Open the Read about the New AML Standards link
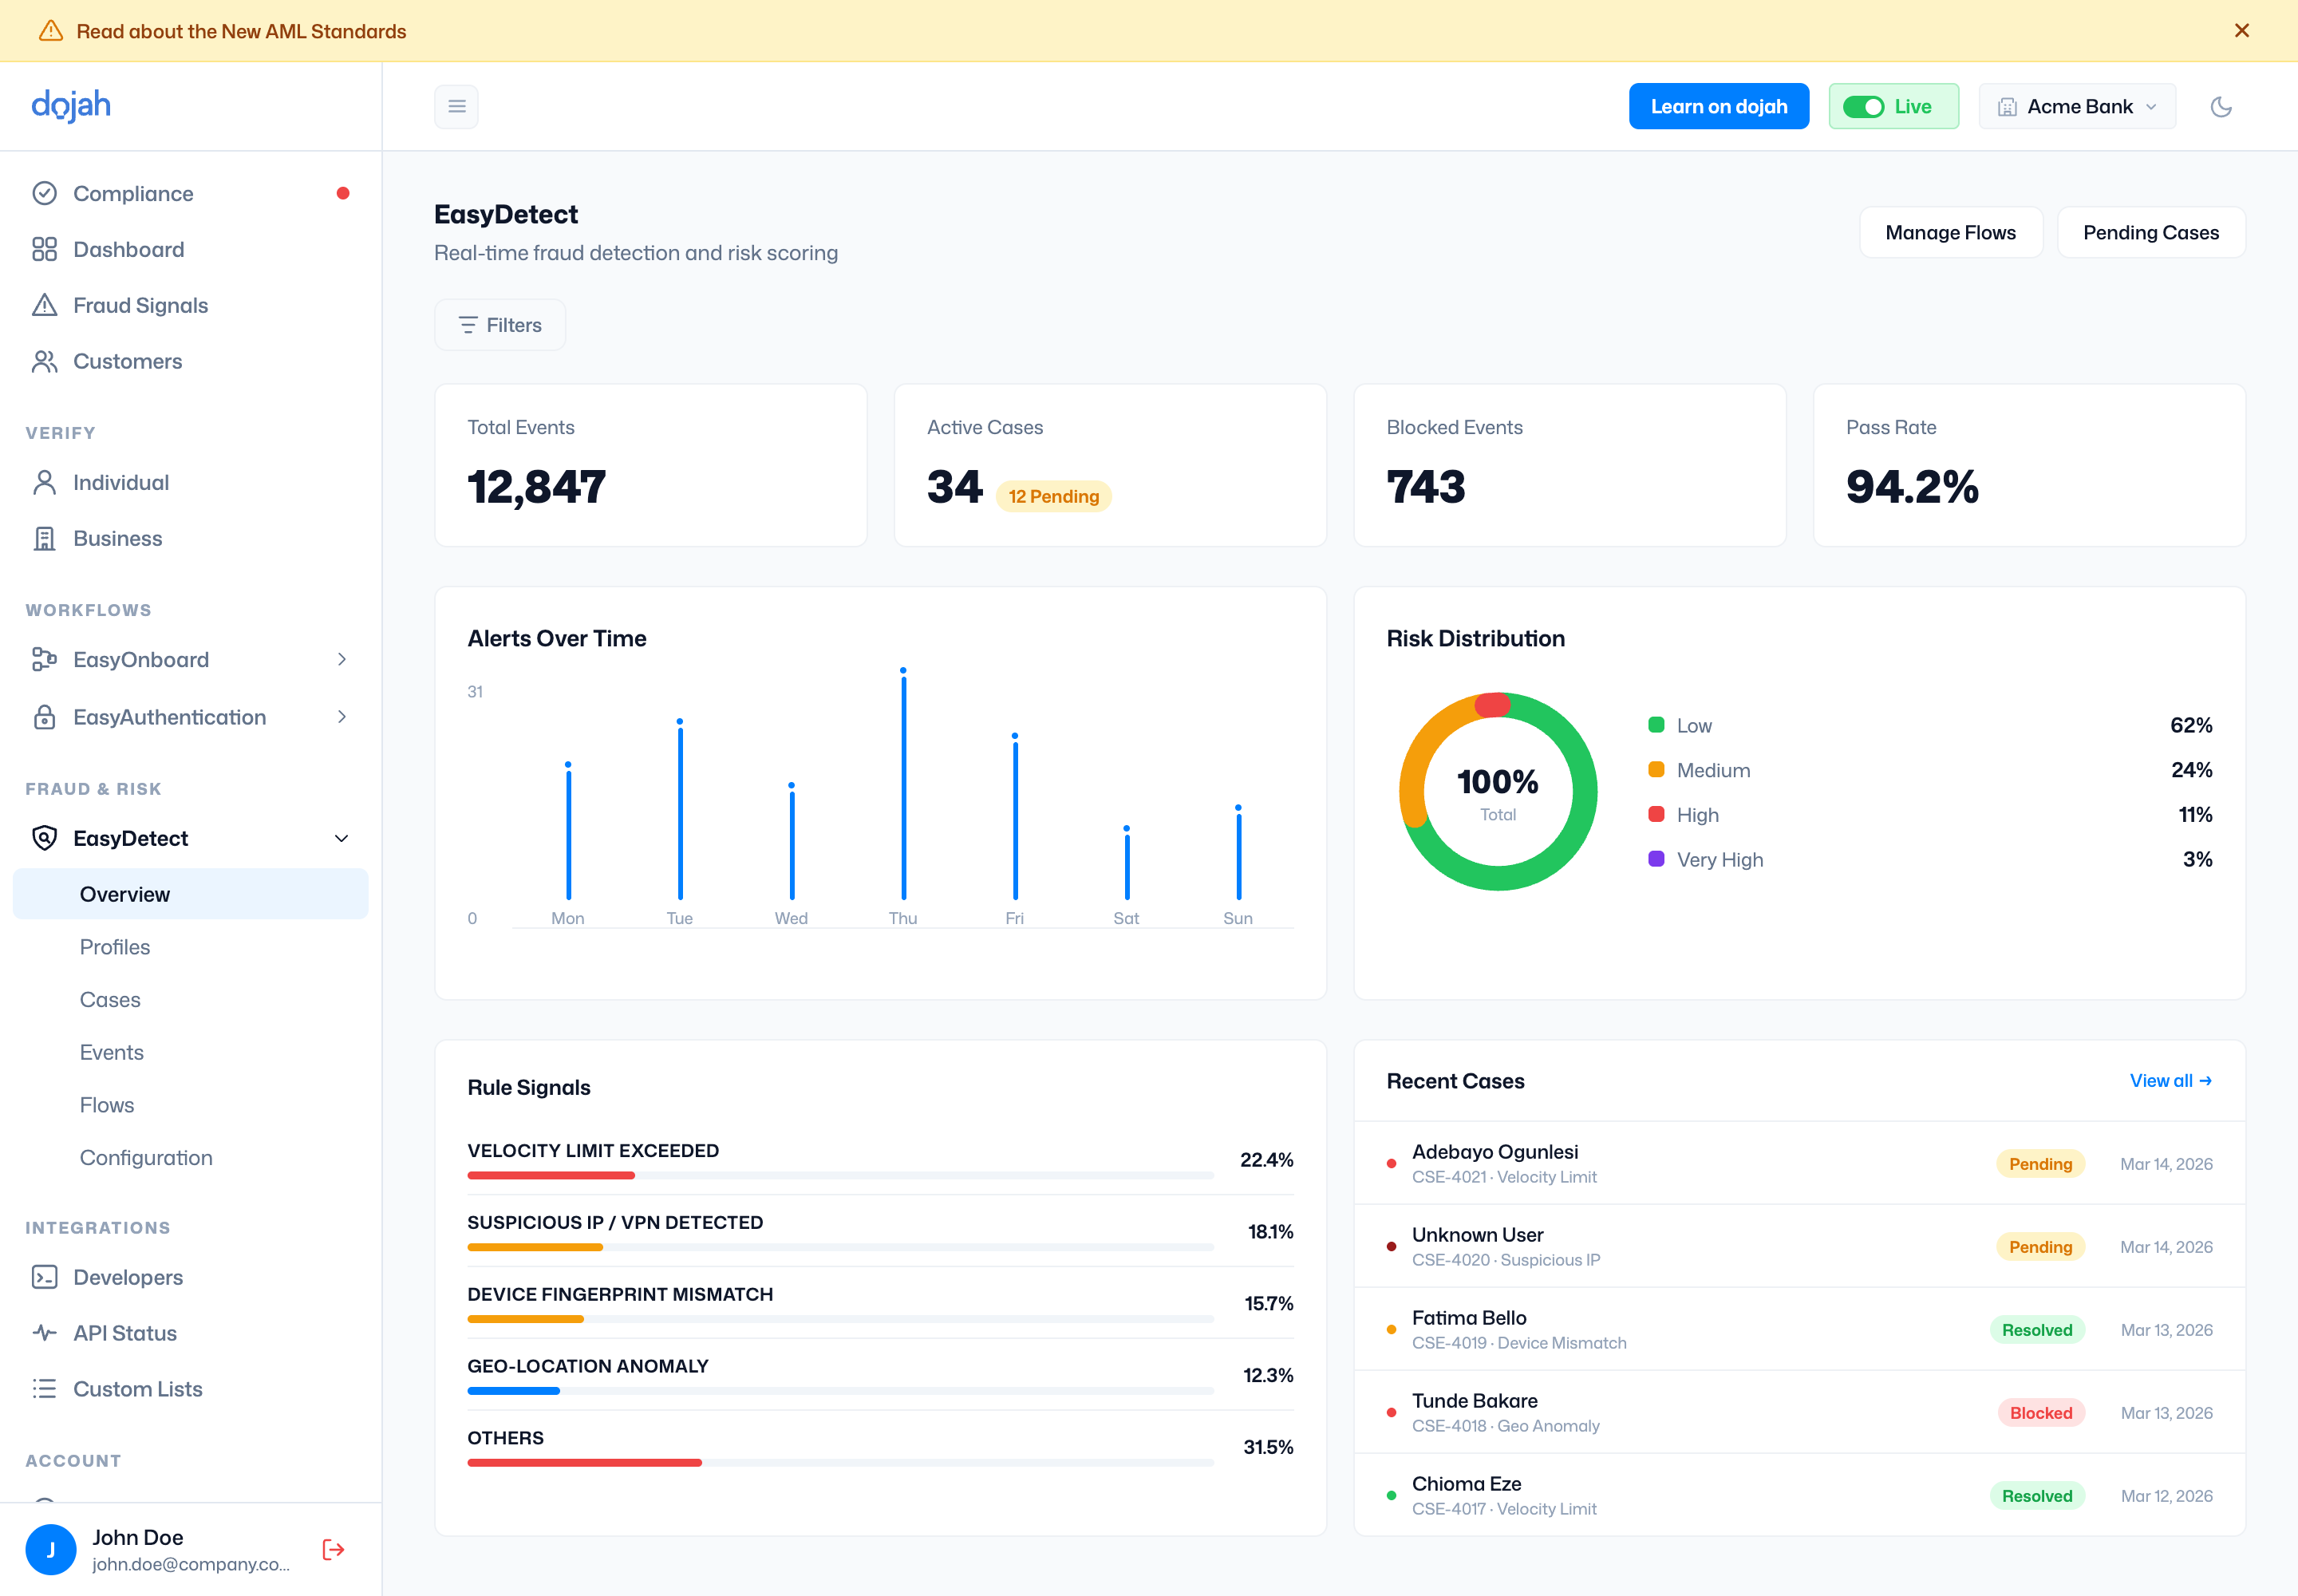Screen dimensions: 2298x1596 [x=241, y=31]
